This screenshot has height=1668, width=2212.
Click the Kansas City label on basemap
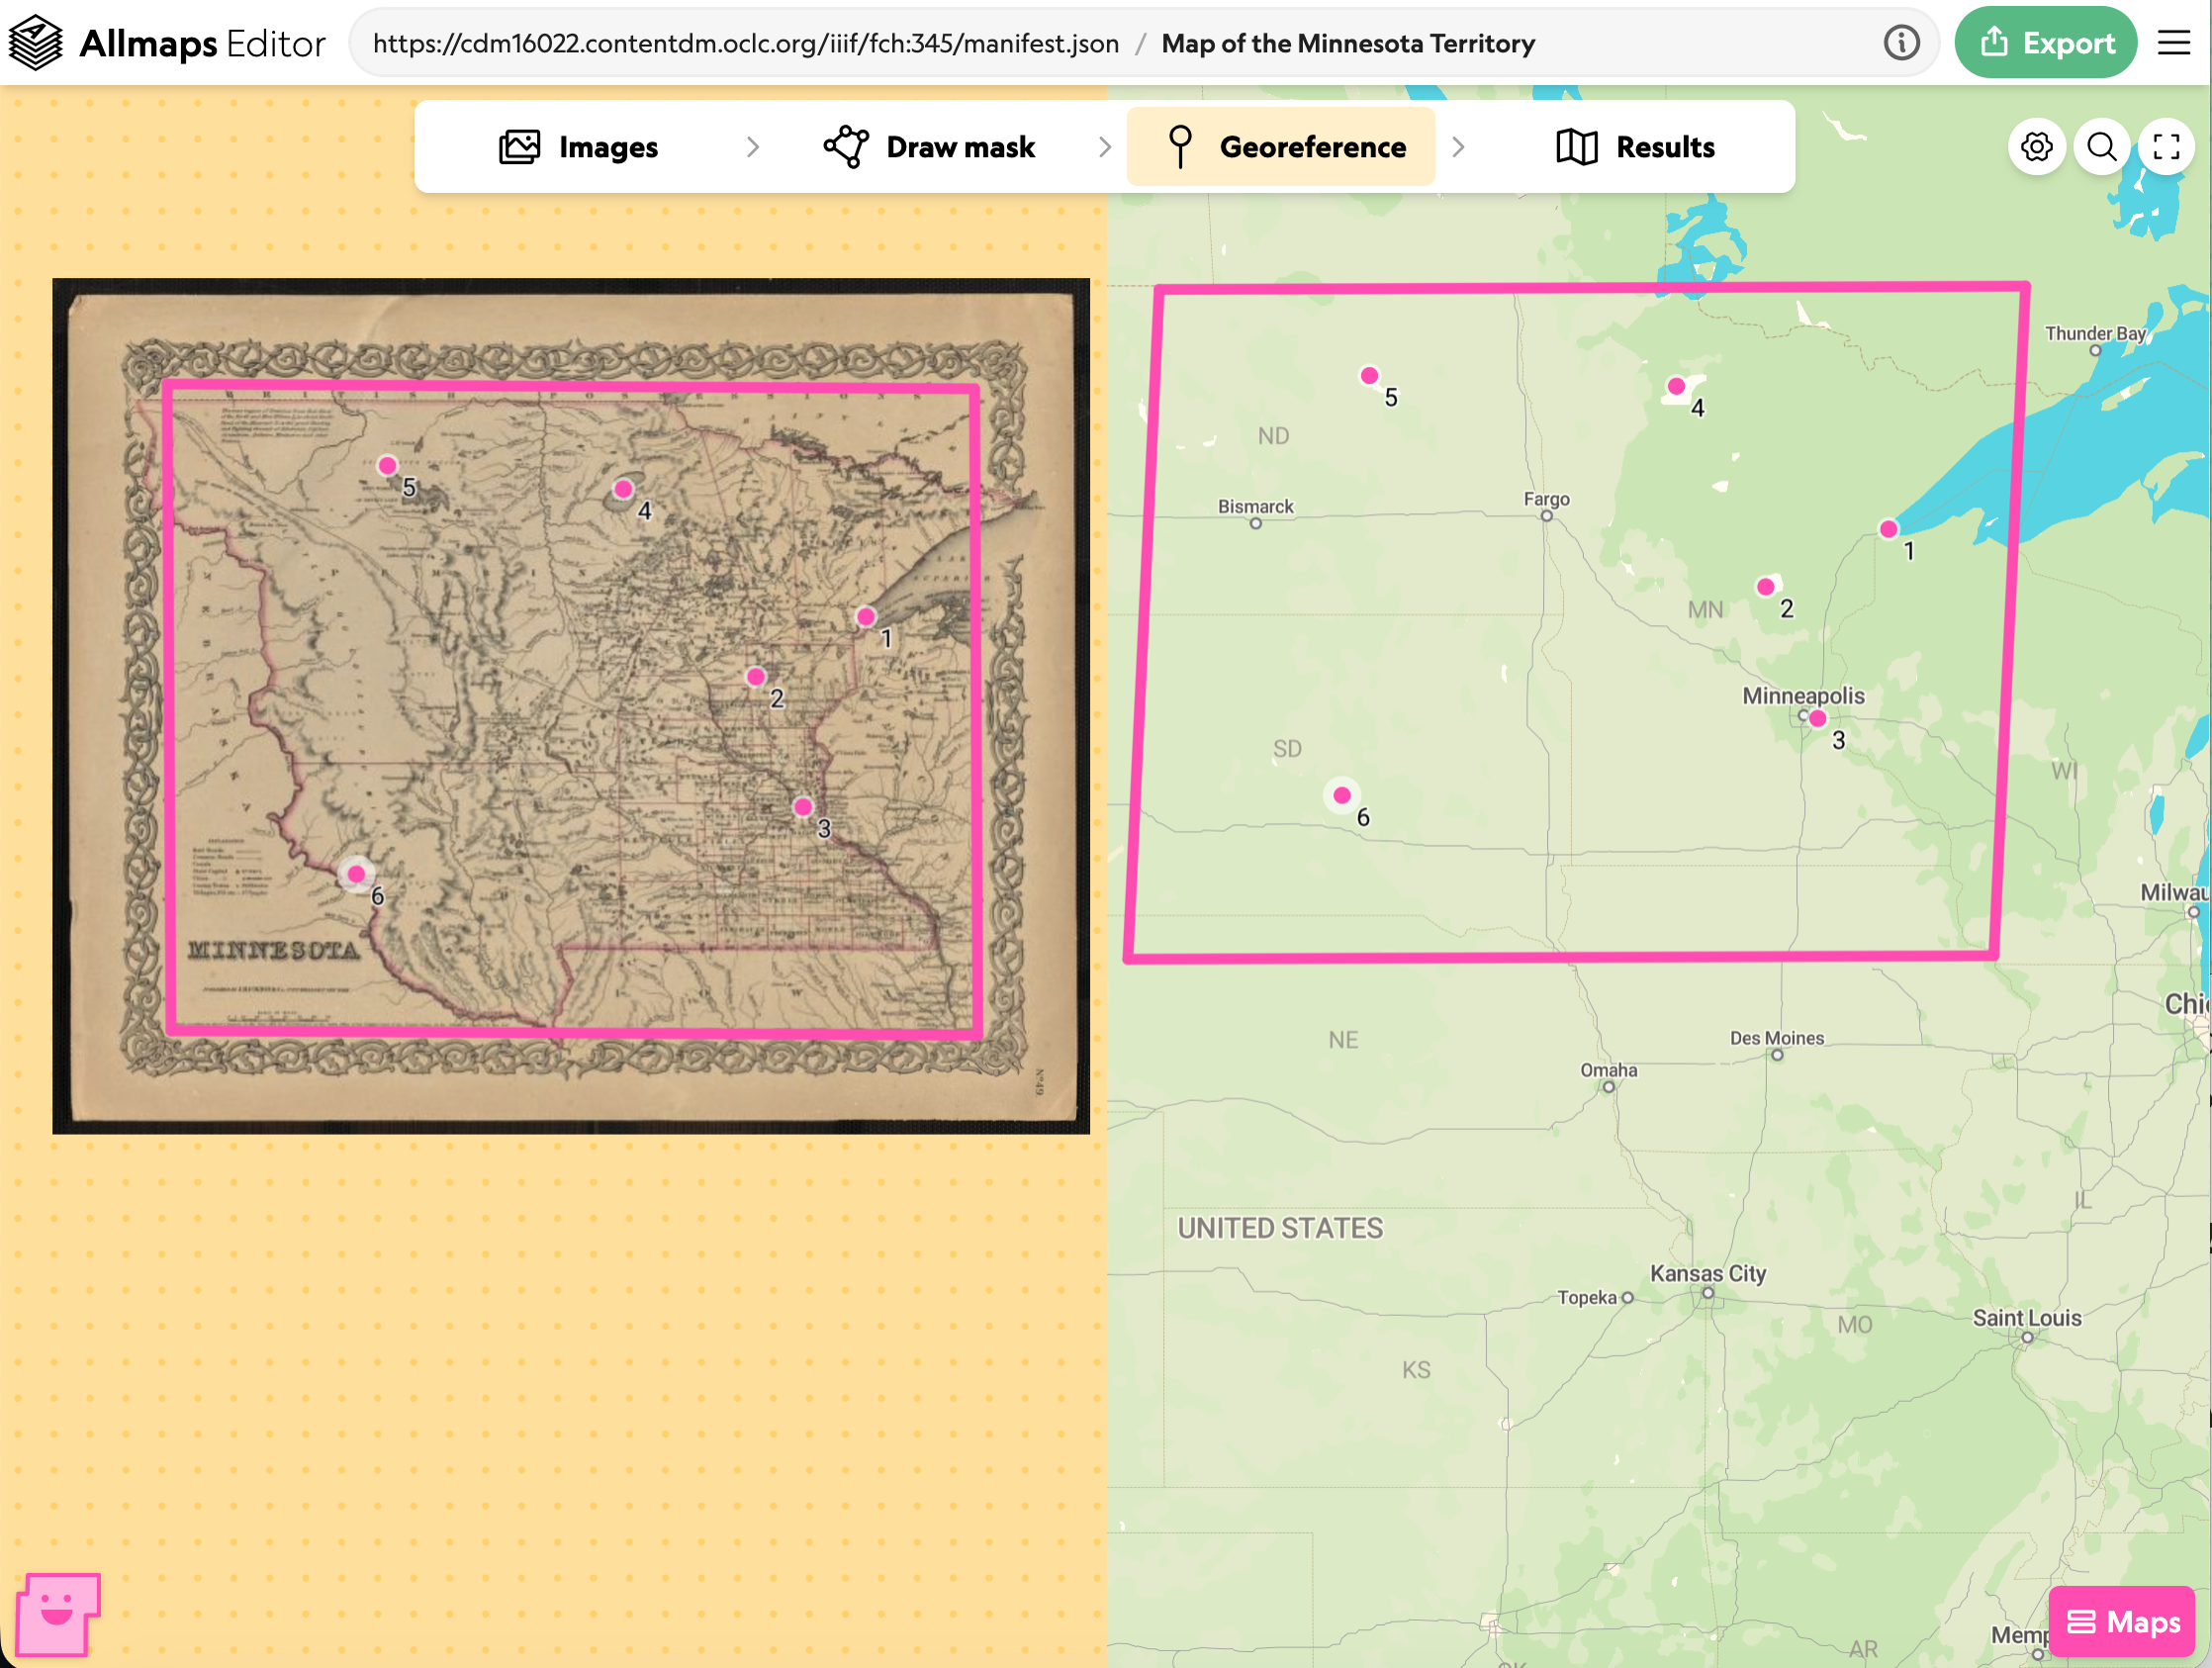click(1707, 1273)
